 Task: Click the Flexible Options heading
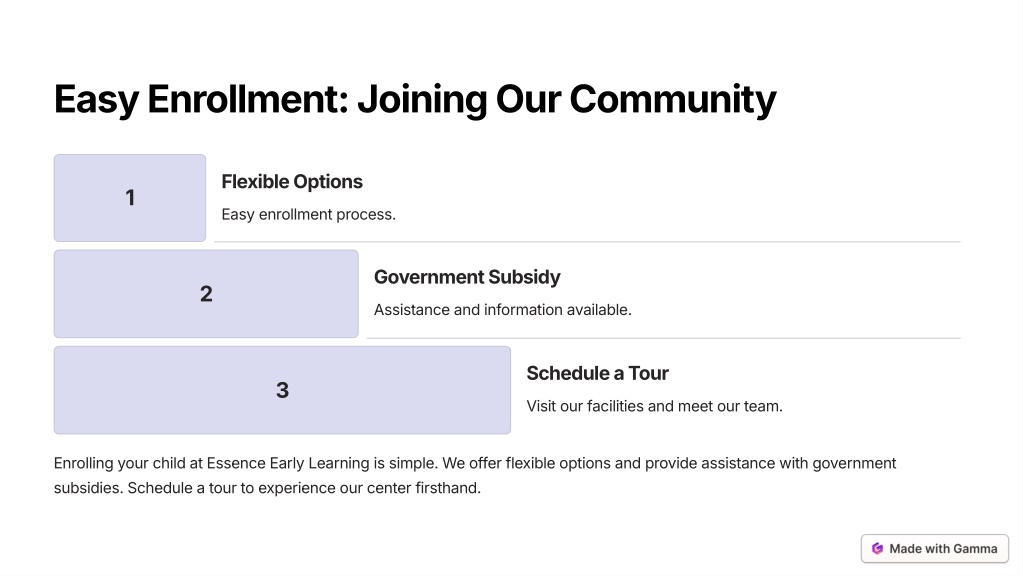pos(292,181)
